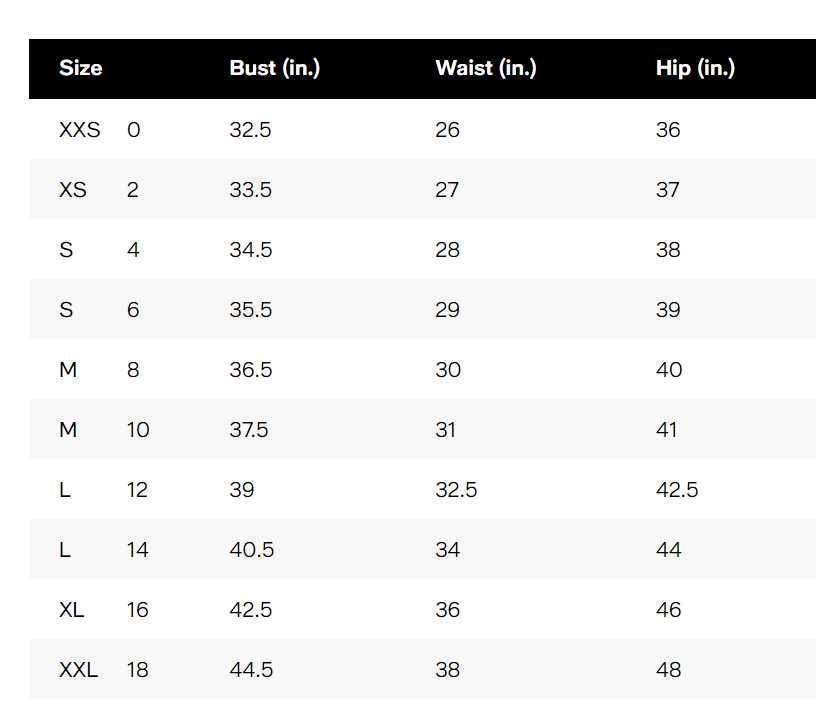Select the 36.5 bust measurement
The width and height of the screenshot is (837, 713).
point(250,370)
